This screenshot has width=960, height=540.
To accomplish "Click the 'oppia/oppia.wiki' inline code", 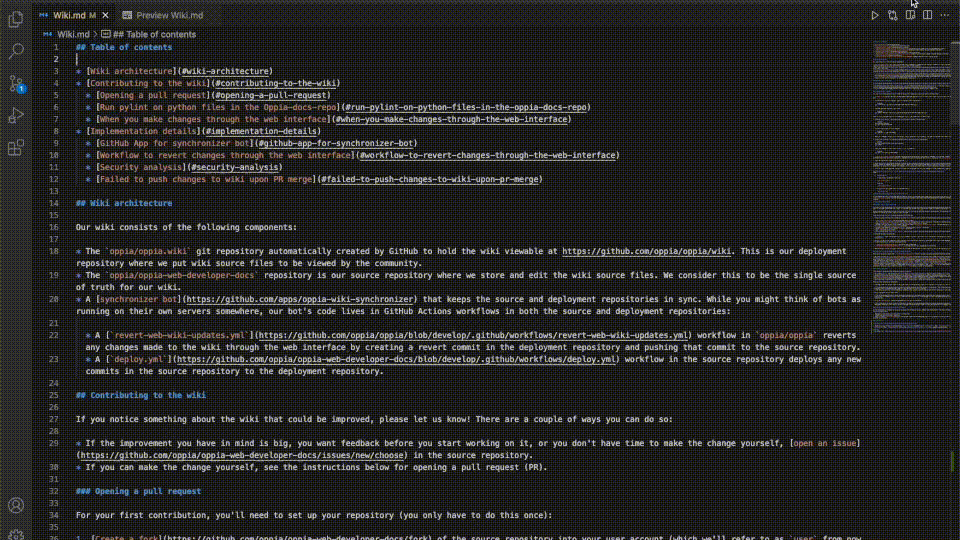I will click(148, 251).
